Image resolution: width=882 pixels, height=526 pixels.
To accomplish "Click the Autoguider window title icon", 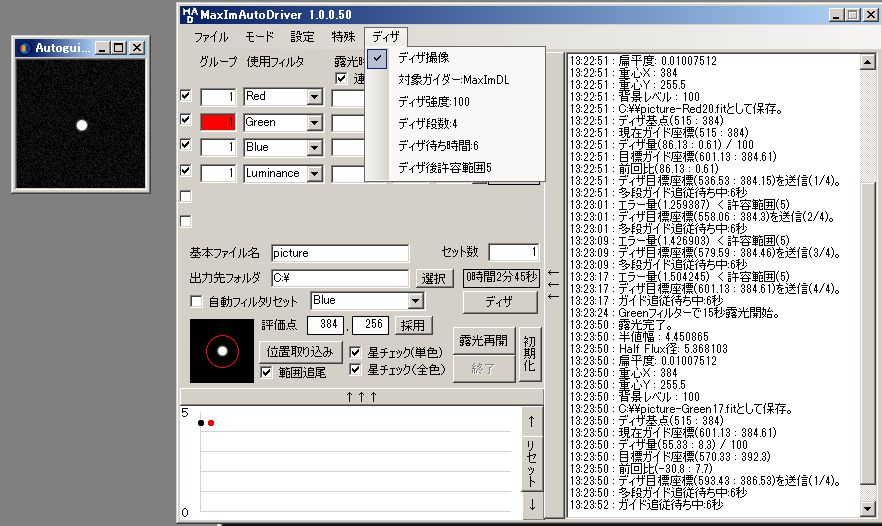I will (x=24, y=48).
